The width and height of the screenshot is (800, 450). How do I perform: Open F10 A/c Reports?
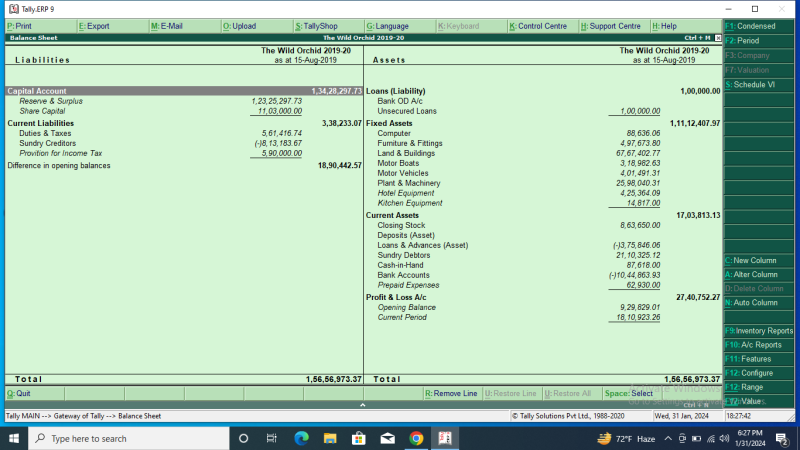point(759,345)
